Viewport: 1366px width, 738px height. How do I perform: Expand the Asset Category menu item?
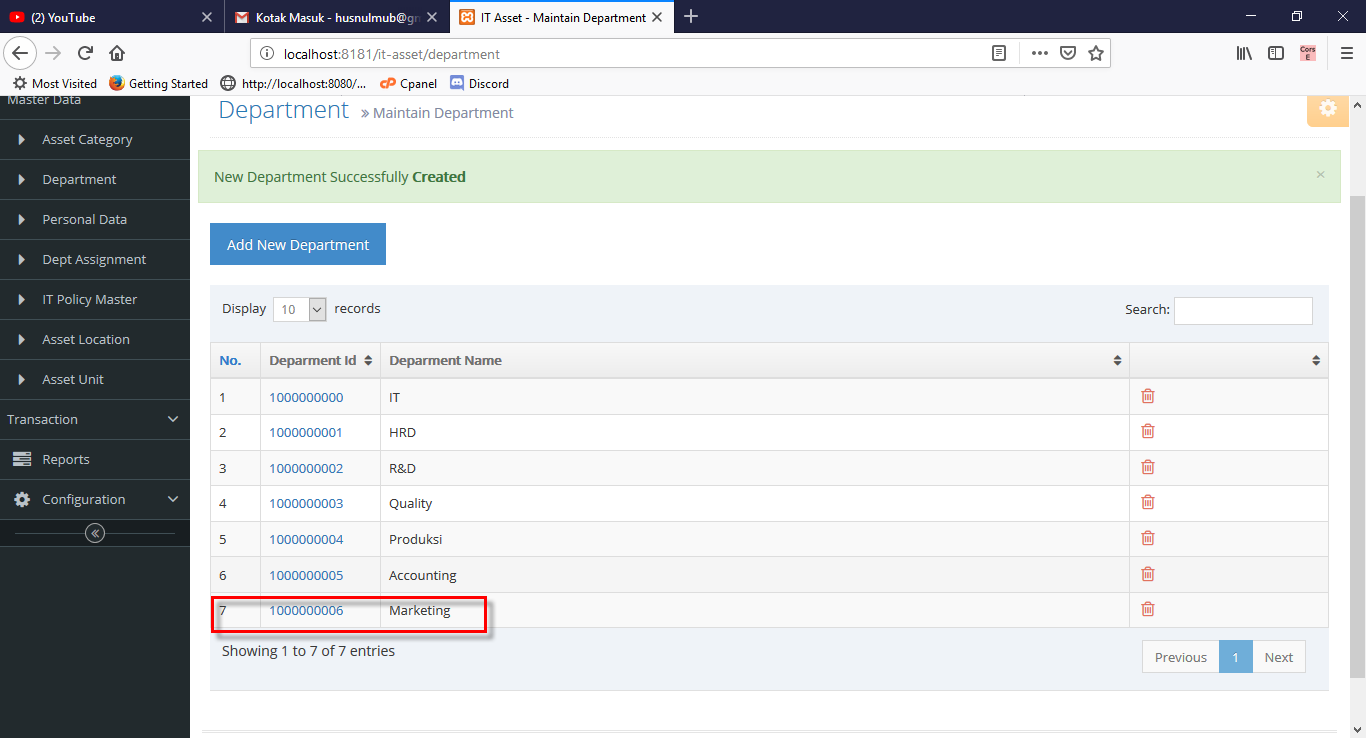click(88, 139)
